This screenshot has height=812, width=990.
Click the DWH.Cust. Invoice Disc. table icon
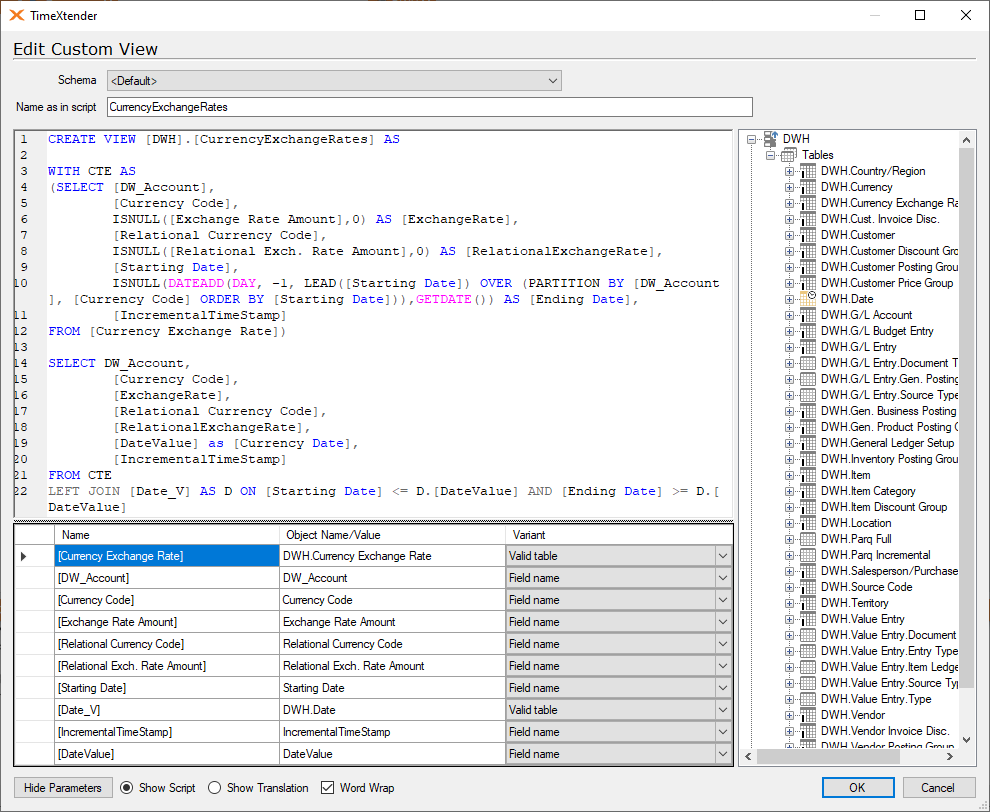tap(808, 219)
